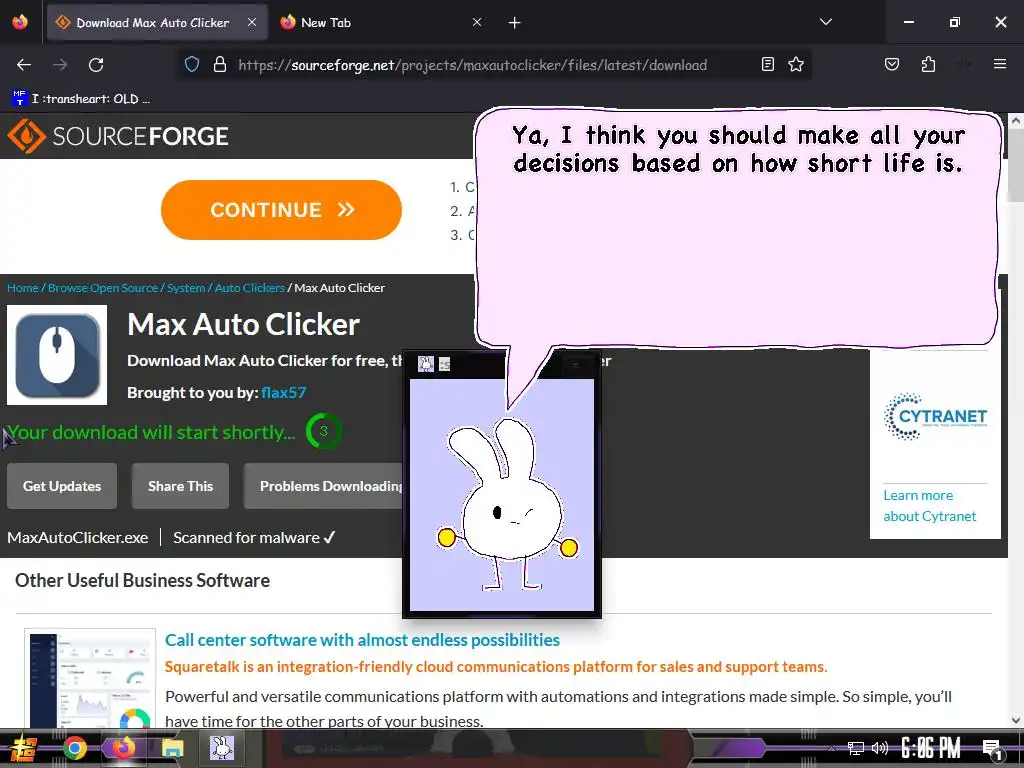Open Learn more about Cytranet link
Screen dimensions: 1024x768
click(x=930, y=505)
